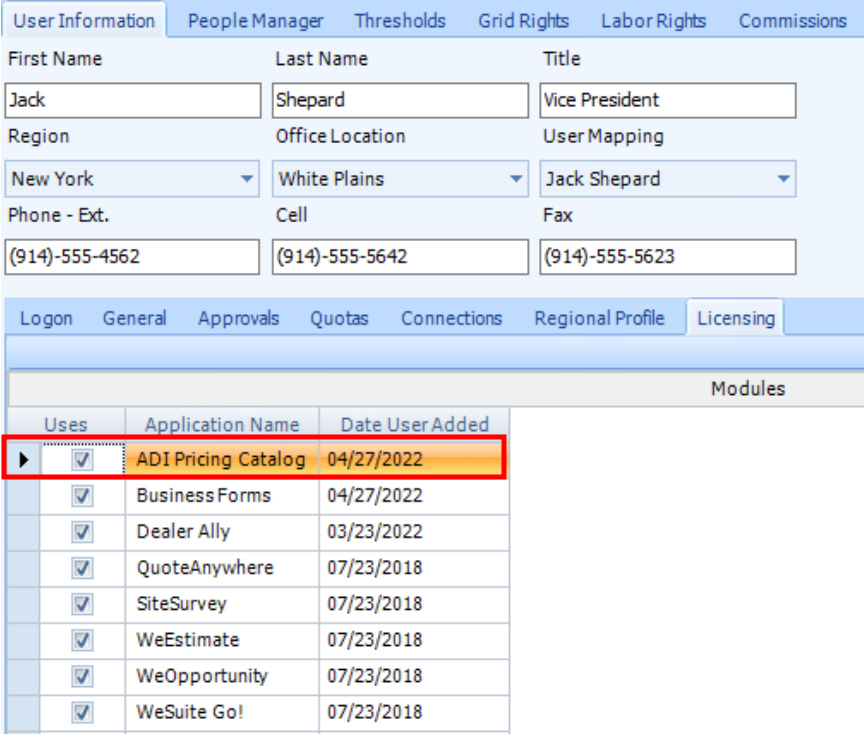The width and height of the screenshot is (864, 739).
Task: Select the SiteSurvey application cell
Action: (x=222, y=605)
